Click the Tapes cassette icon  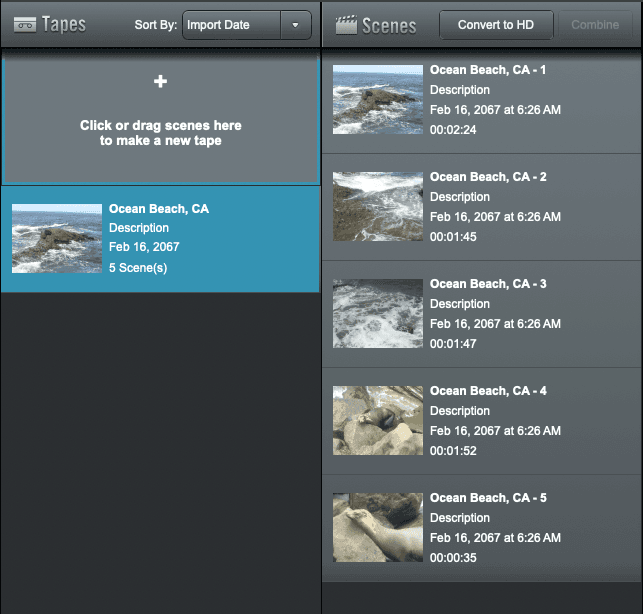click(25, 25)
